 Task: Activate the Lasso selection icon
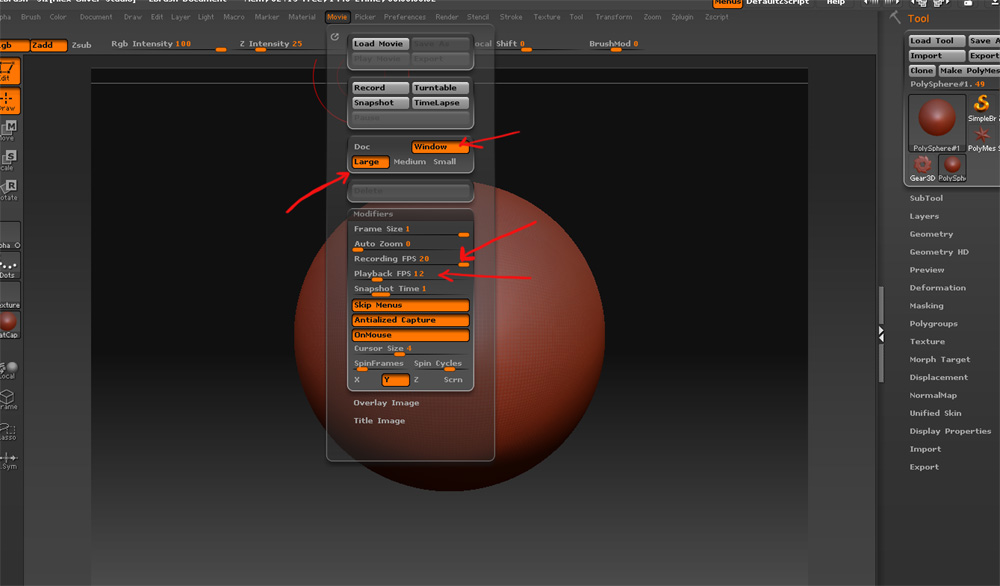point(8,430)
